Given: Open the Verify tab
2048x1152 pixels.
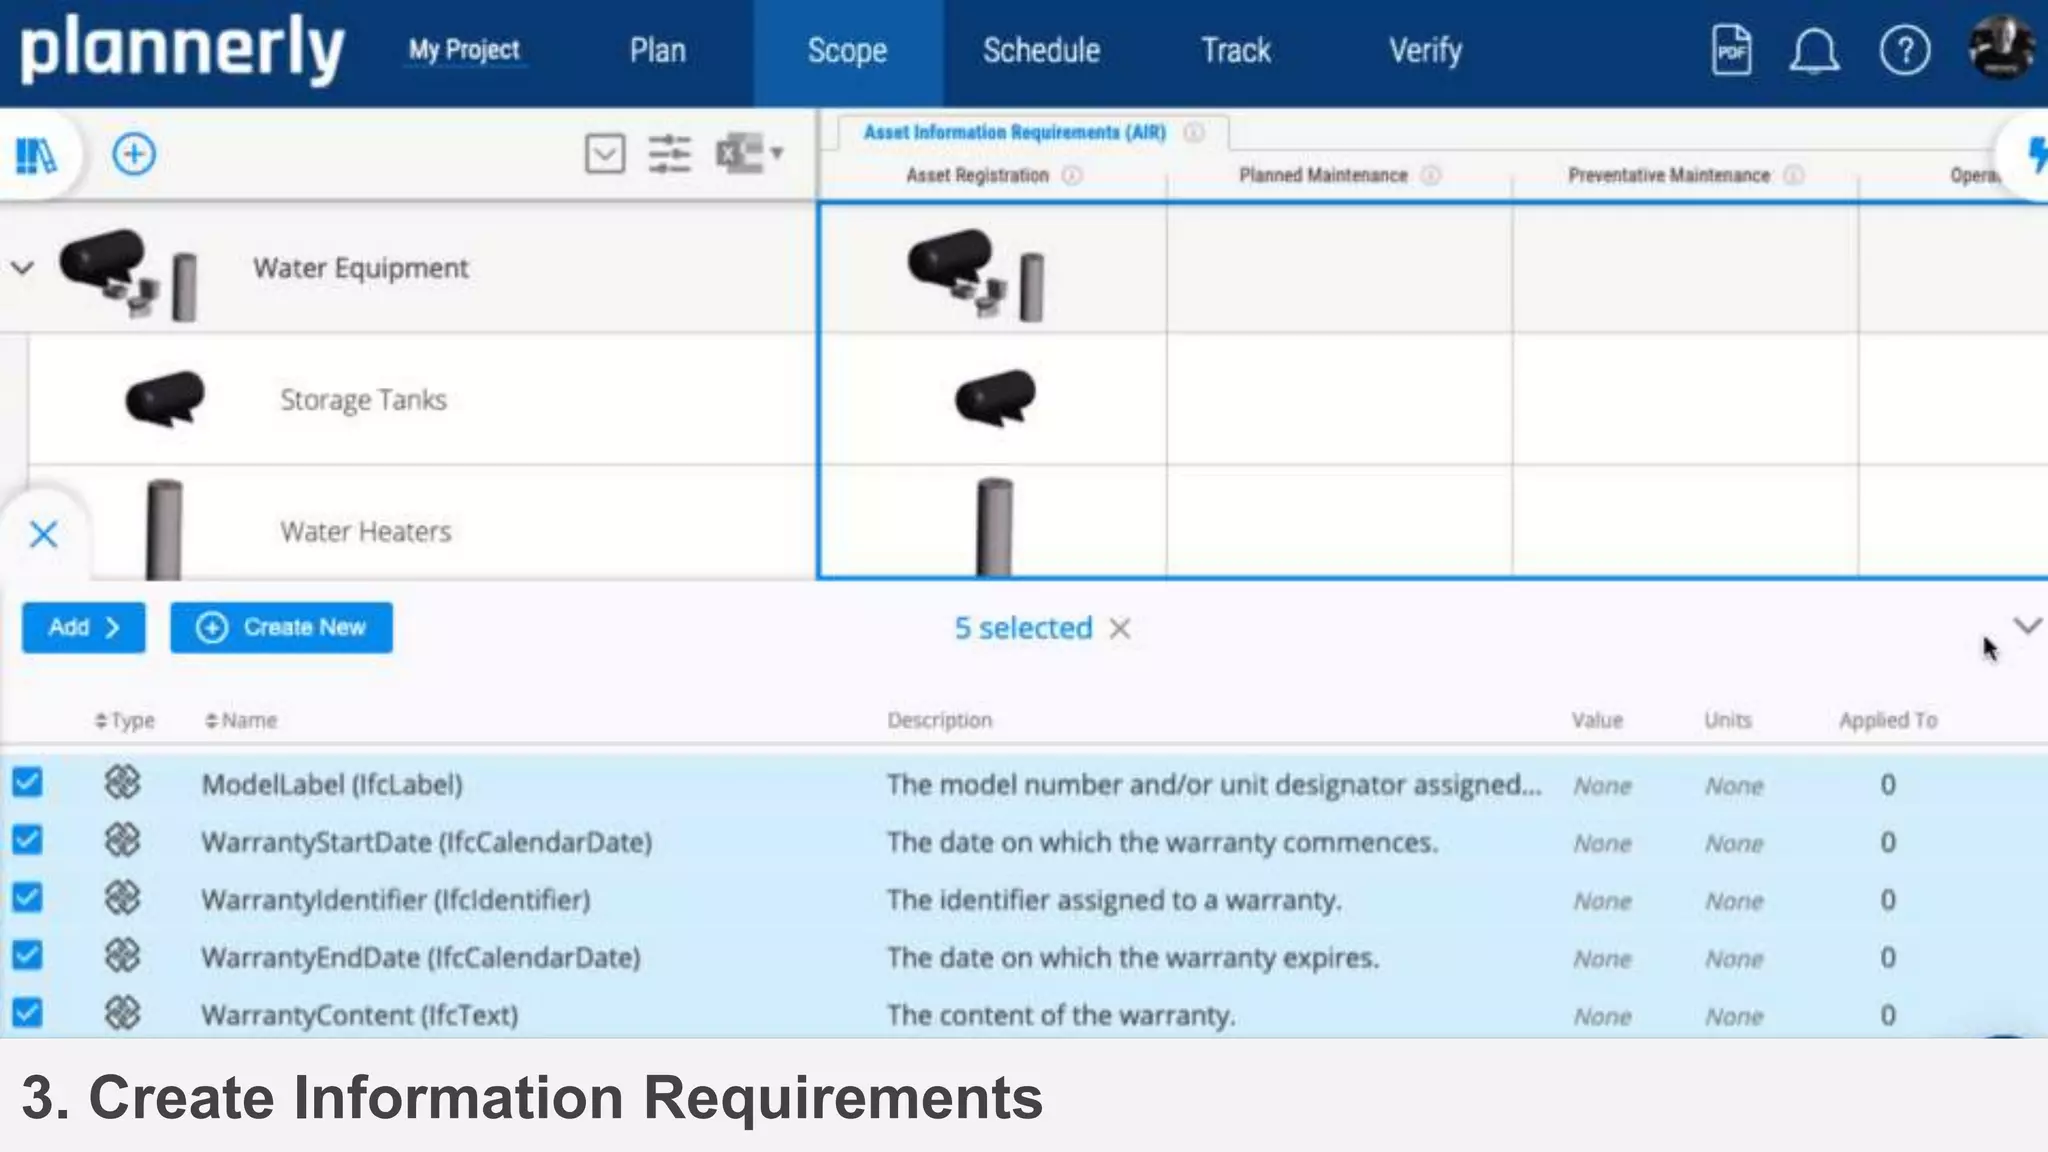Looking at the screenshot, I should point(1424,50).
